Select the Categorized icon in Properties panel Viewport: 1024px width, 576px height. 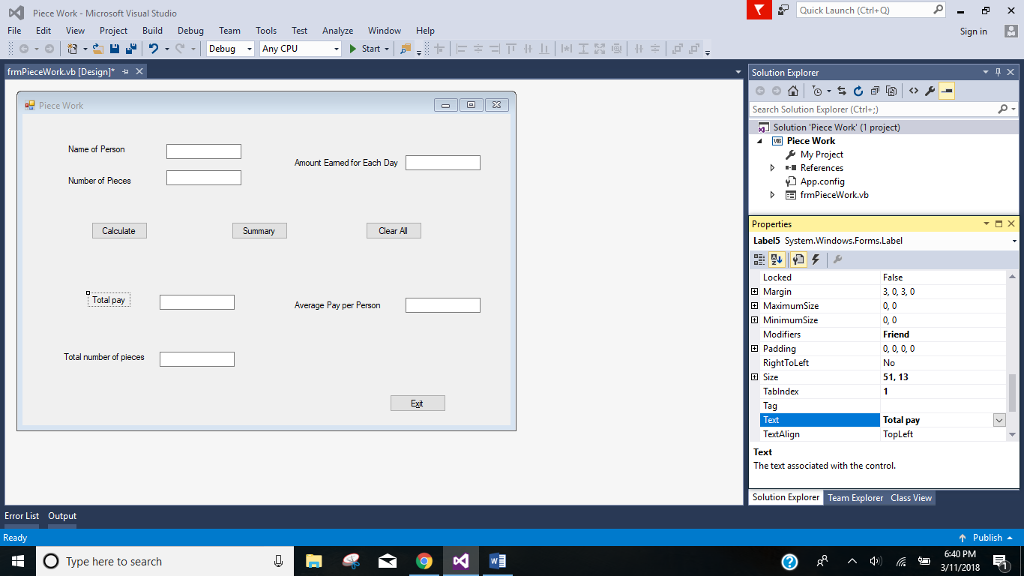[759, 259]
